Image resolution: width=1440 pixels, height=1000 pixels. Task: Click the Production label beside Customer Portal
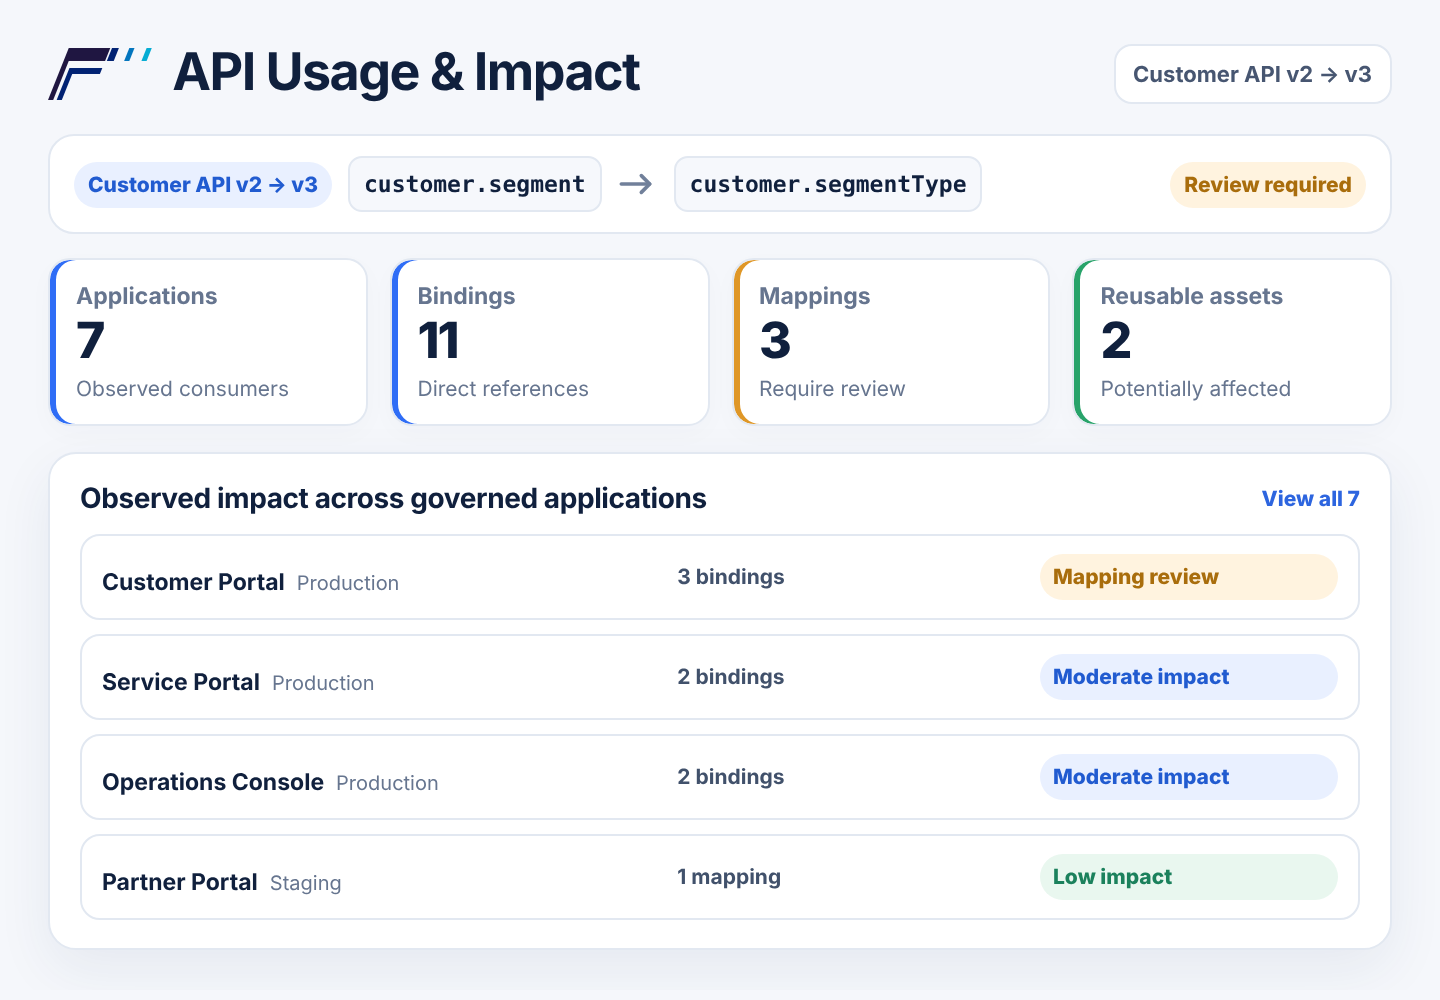(x=348, y=583)
